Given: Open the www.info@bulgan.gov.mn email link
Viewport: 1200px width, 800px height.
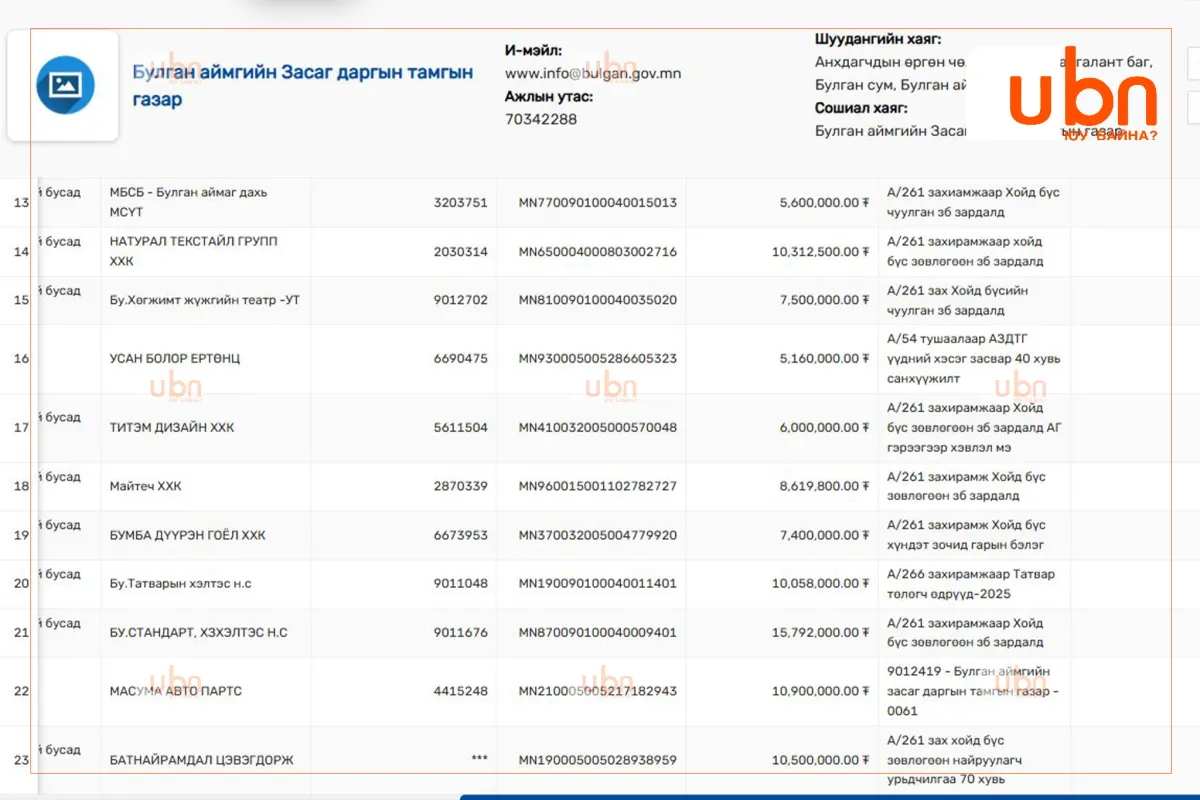Looking at the screenshot, I should (593, 73).
